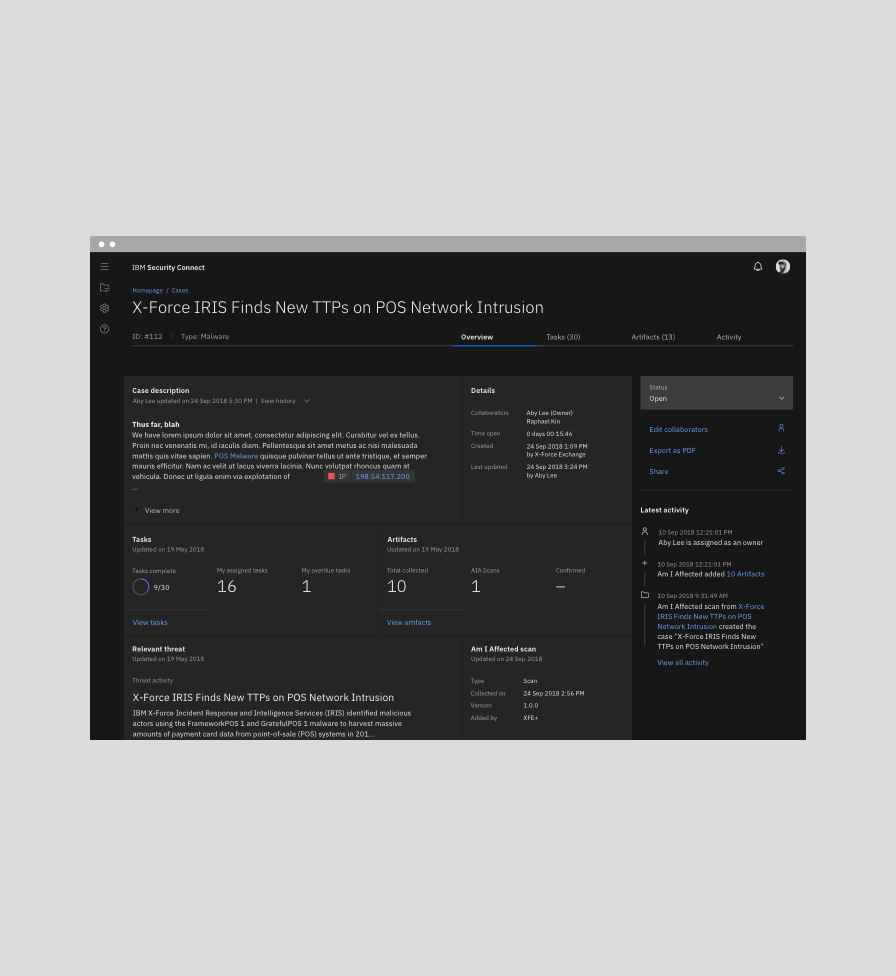Click the Version value 1.0.0
Image resolution: width=896 pixels, height=976 pixels.
pos(531,706)
